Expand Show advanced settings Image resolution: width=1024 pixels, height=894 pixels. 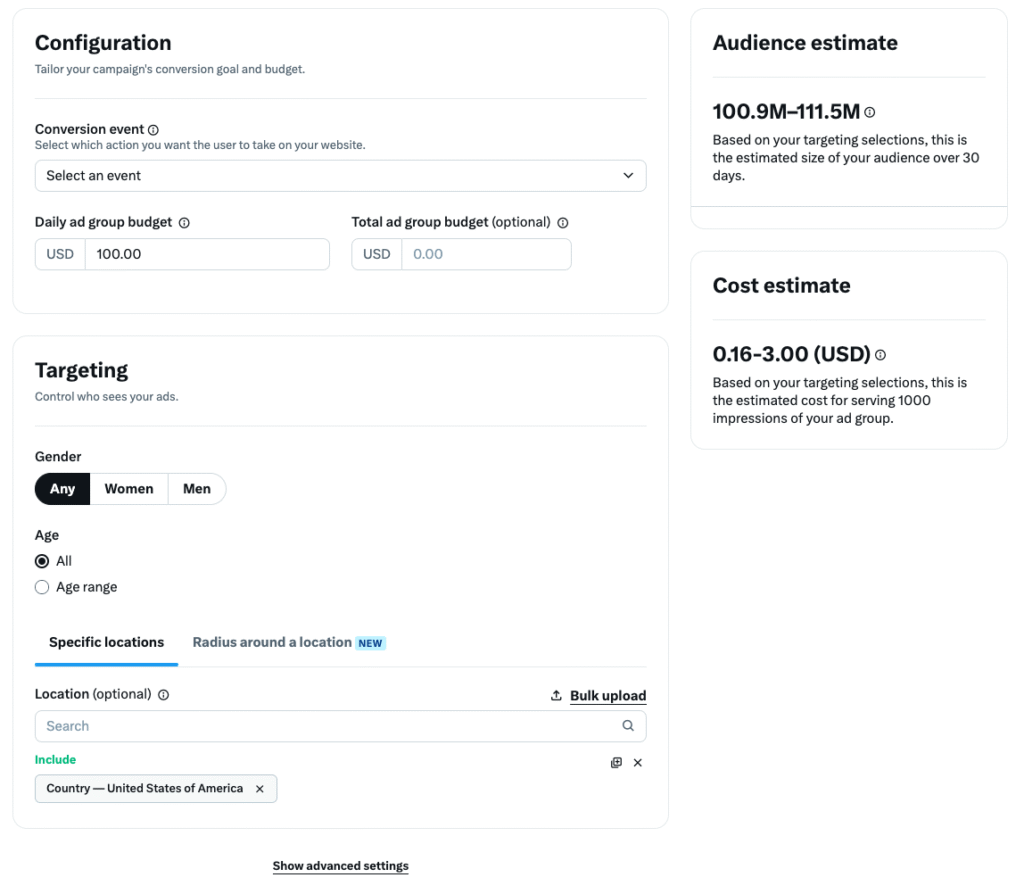tap(340, 866)
